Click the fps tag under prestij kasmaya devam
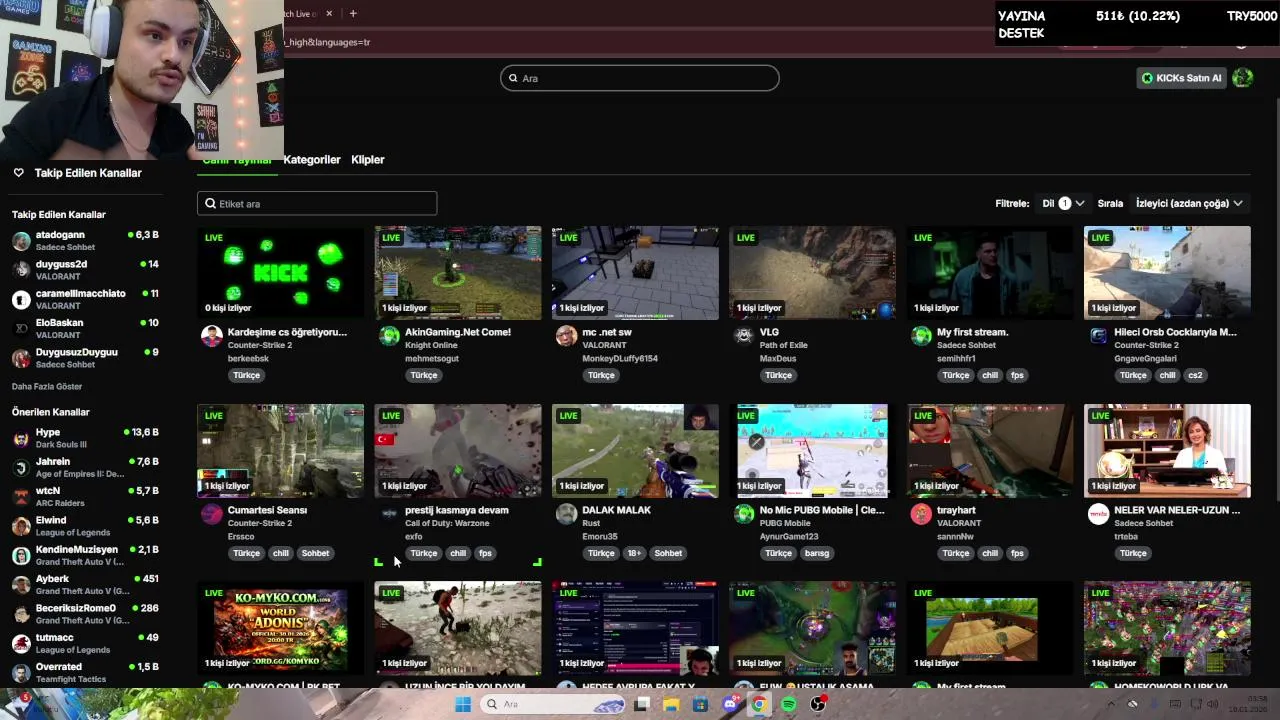 coord(485,553)
